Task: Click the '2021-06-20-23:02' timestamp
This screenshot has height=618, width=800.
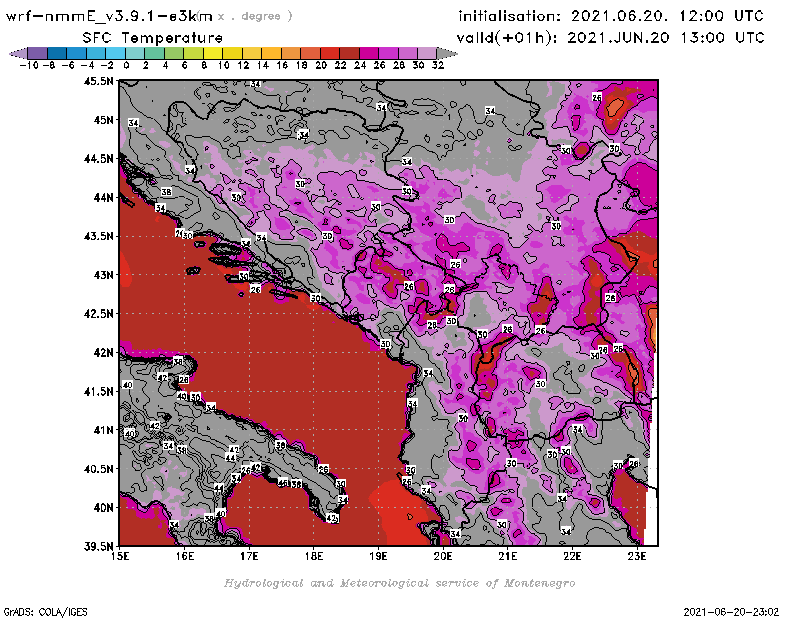Action: point(731,612)
